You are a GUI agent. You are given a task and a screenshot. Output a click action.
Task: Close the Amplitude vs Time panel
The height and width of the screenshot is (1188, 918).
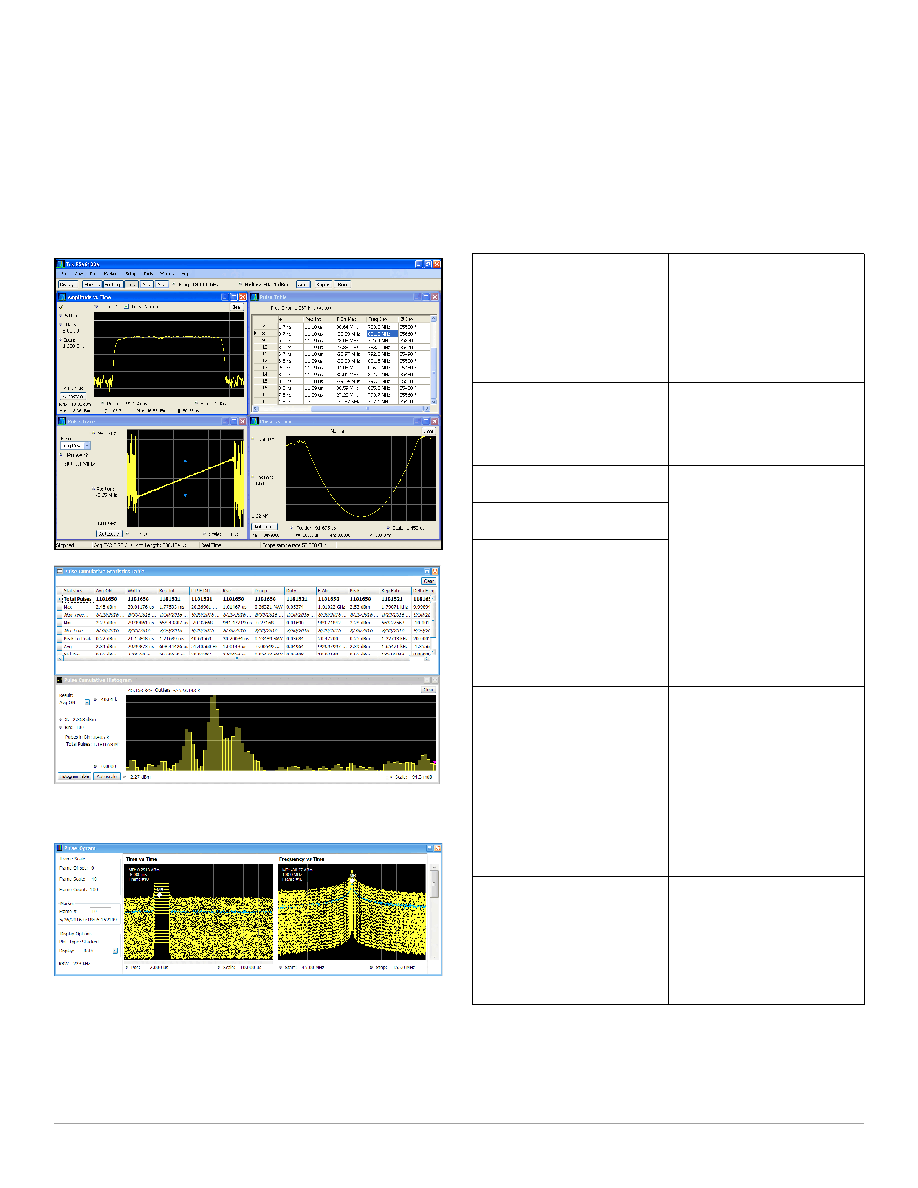pos(242,297)
